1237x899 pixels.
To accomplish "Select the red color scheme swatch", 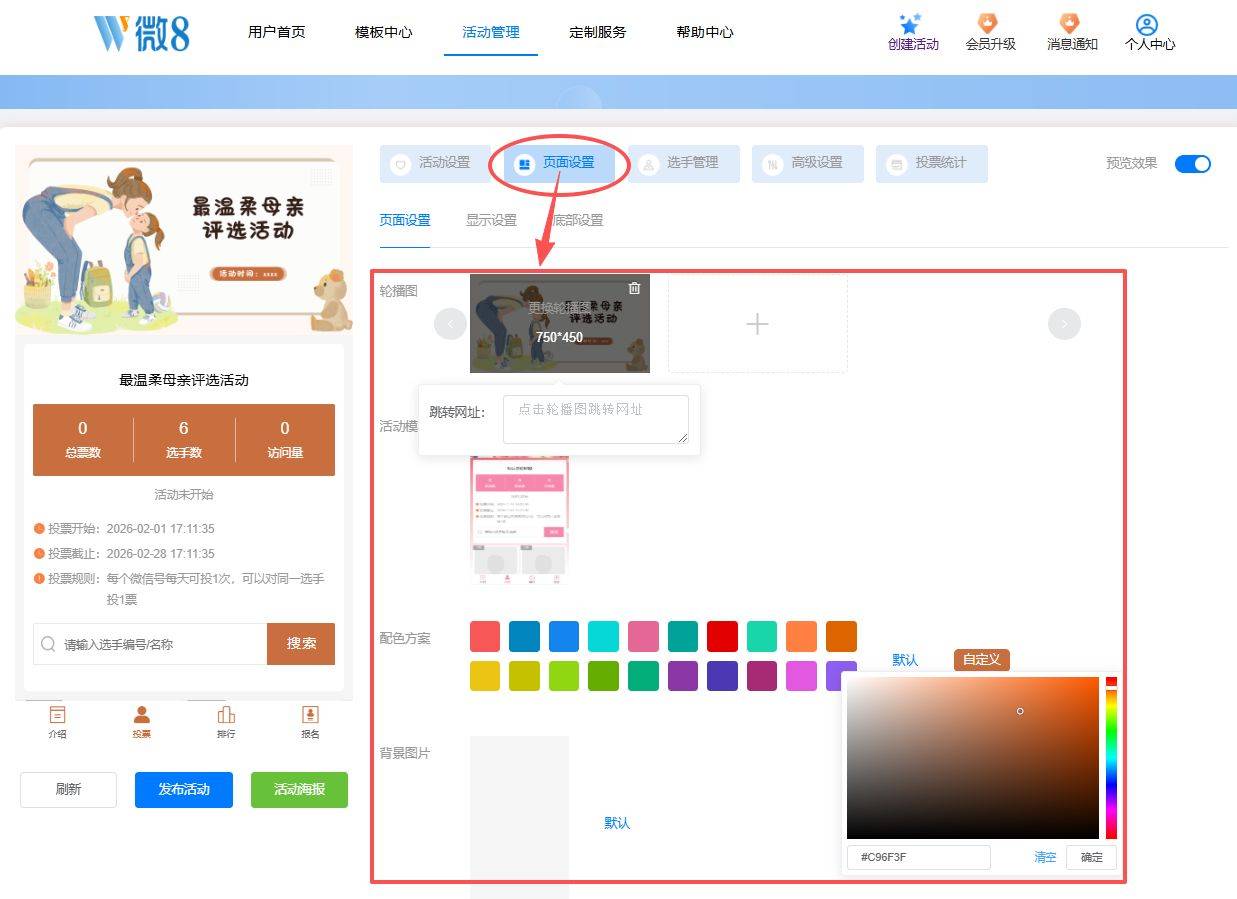I will 722,636.
